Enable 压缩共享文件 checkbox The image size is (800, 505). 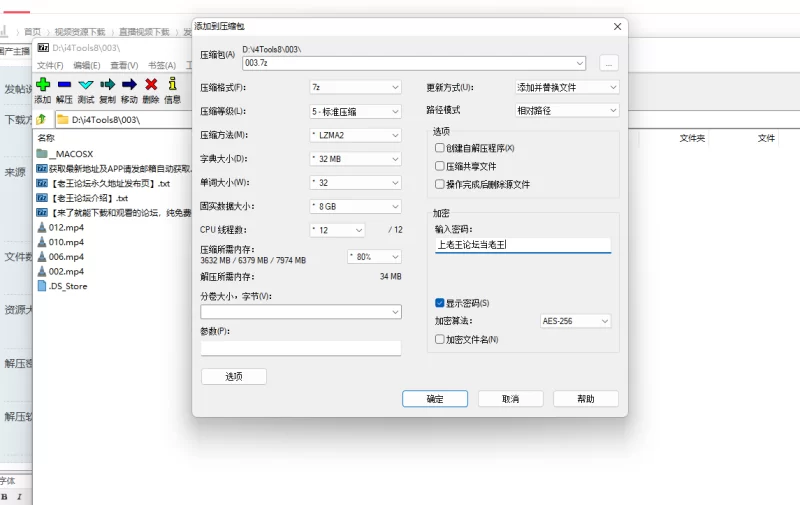[x=439, y=166]
